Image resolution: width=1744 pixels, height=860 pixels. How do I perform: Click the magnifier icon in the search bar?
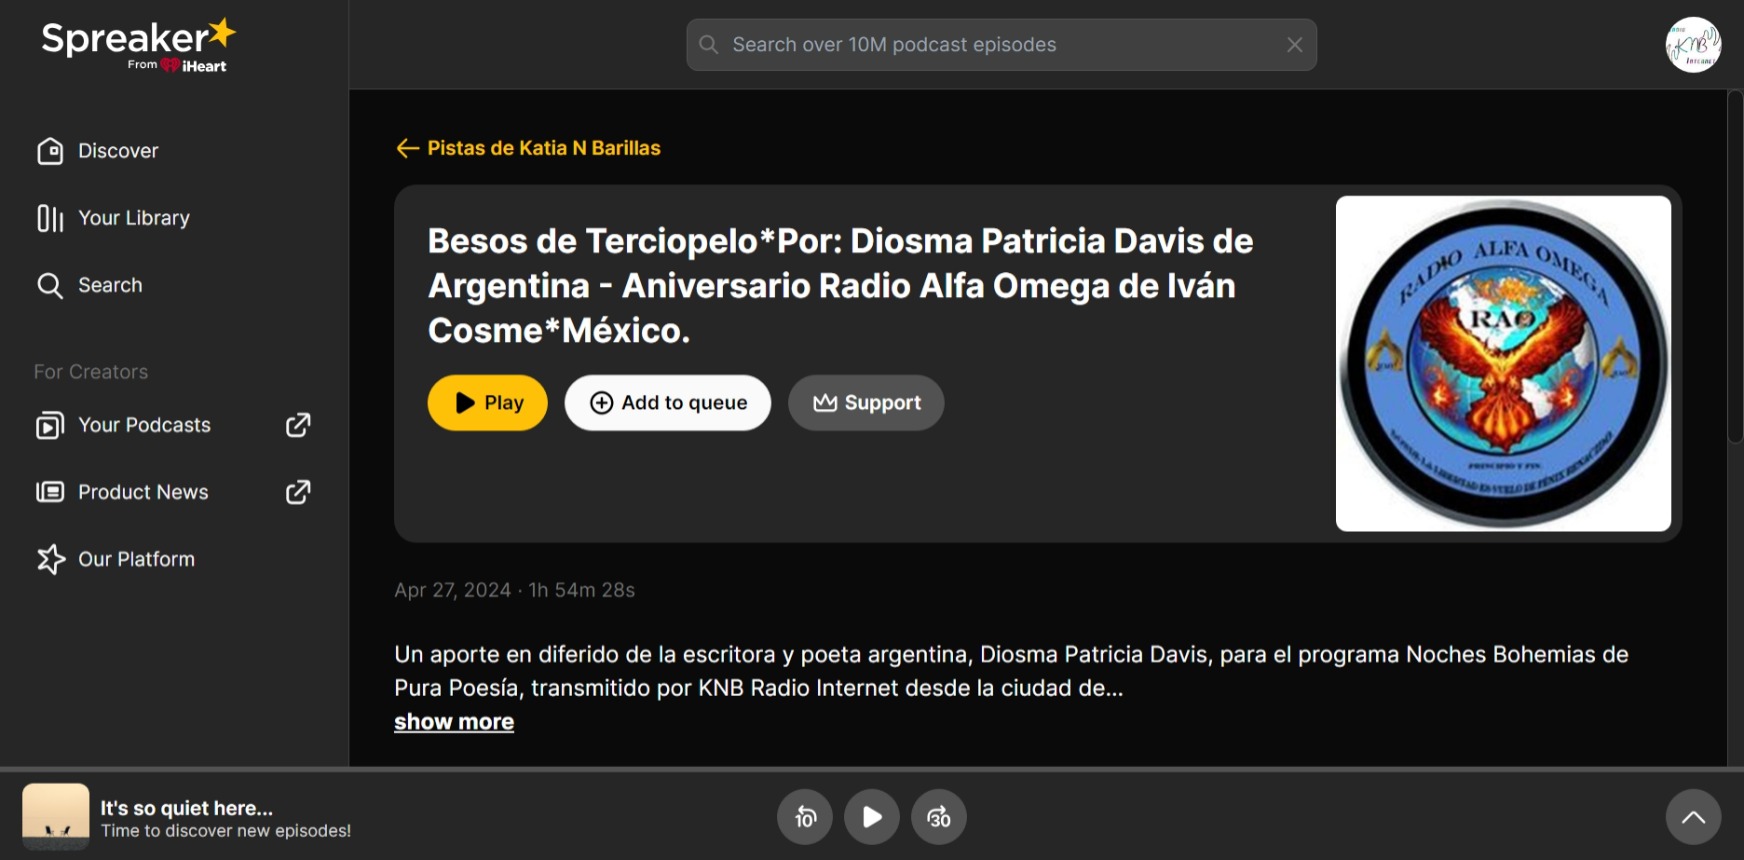(x=709, y=45)
